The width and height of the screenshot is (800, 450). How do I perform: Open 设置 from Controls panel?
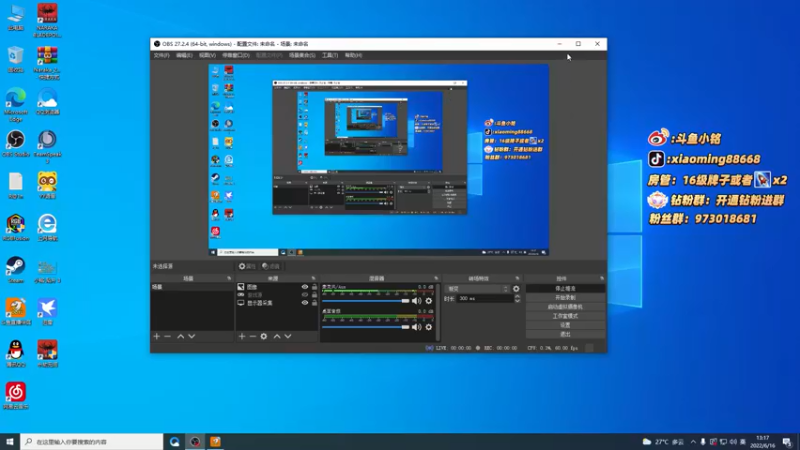[565, 326]
